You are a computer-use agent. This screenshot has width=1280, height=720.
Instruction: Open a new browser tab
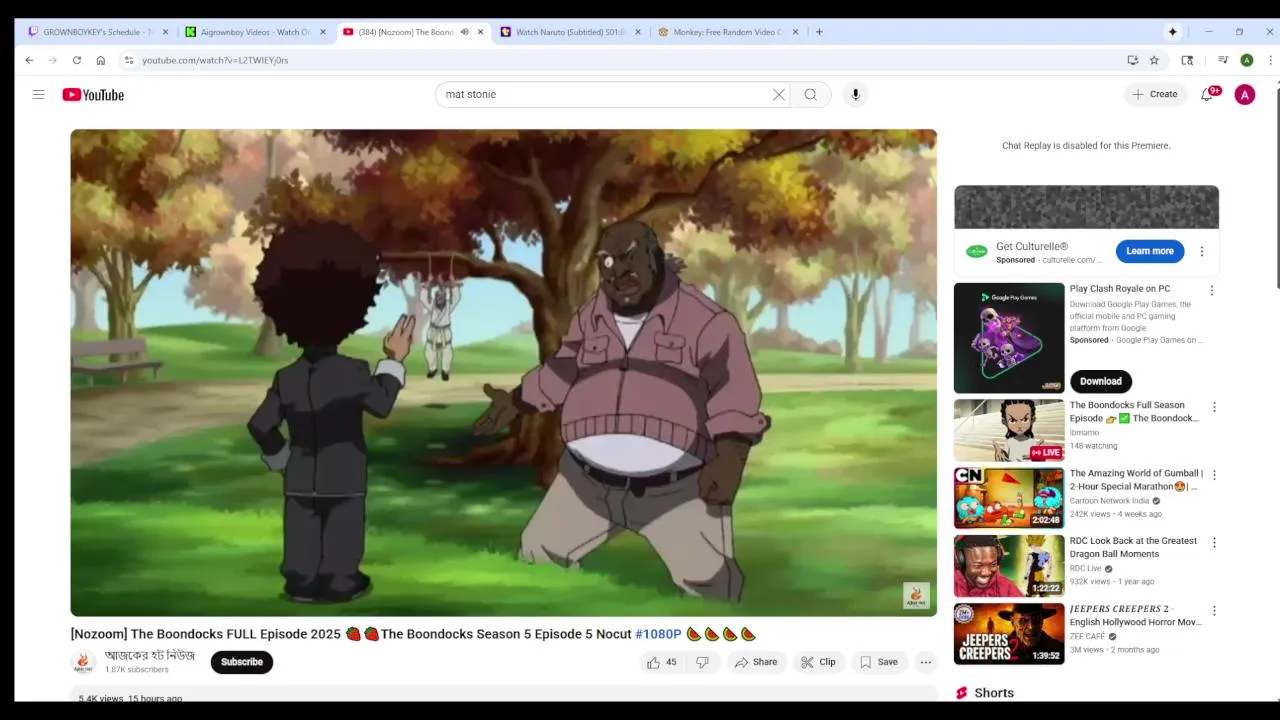[819, 32]
